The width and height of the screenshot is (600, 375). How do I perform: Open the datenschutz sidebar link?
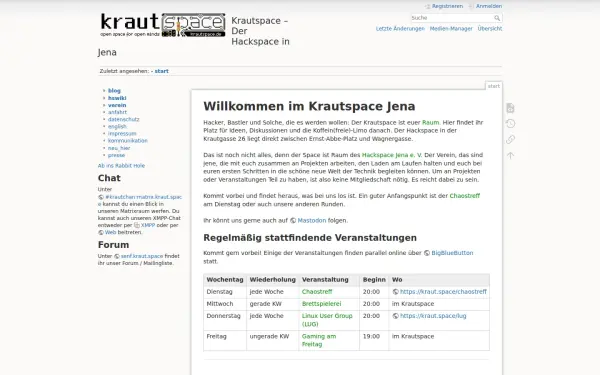pyautogui.click(x=124, y=119)
